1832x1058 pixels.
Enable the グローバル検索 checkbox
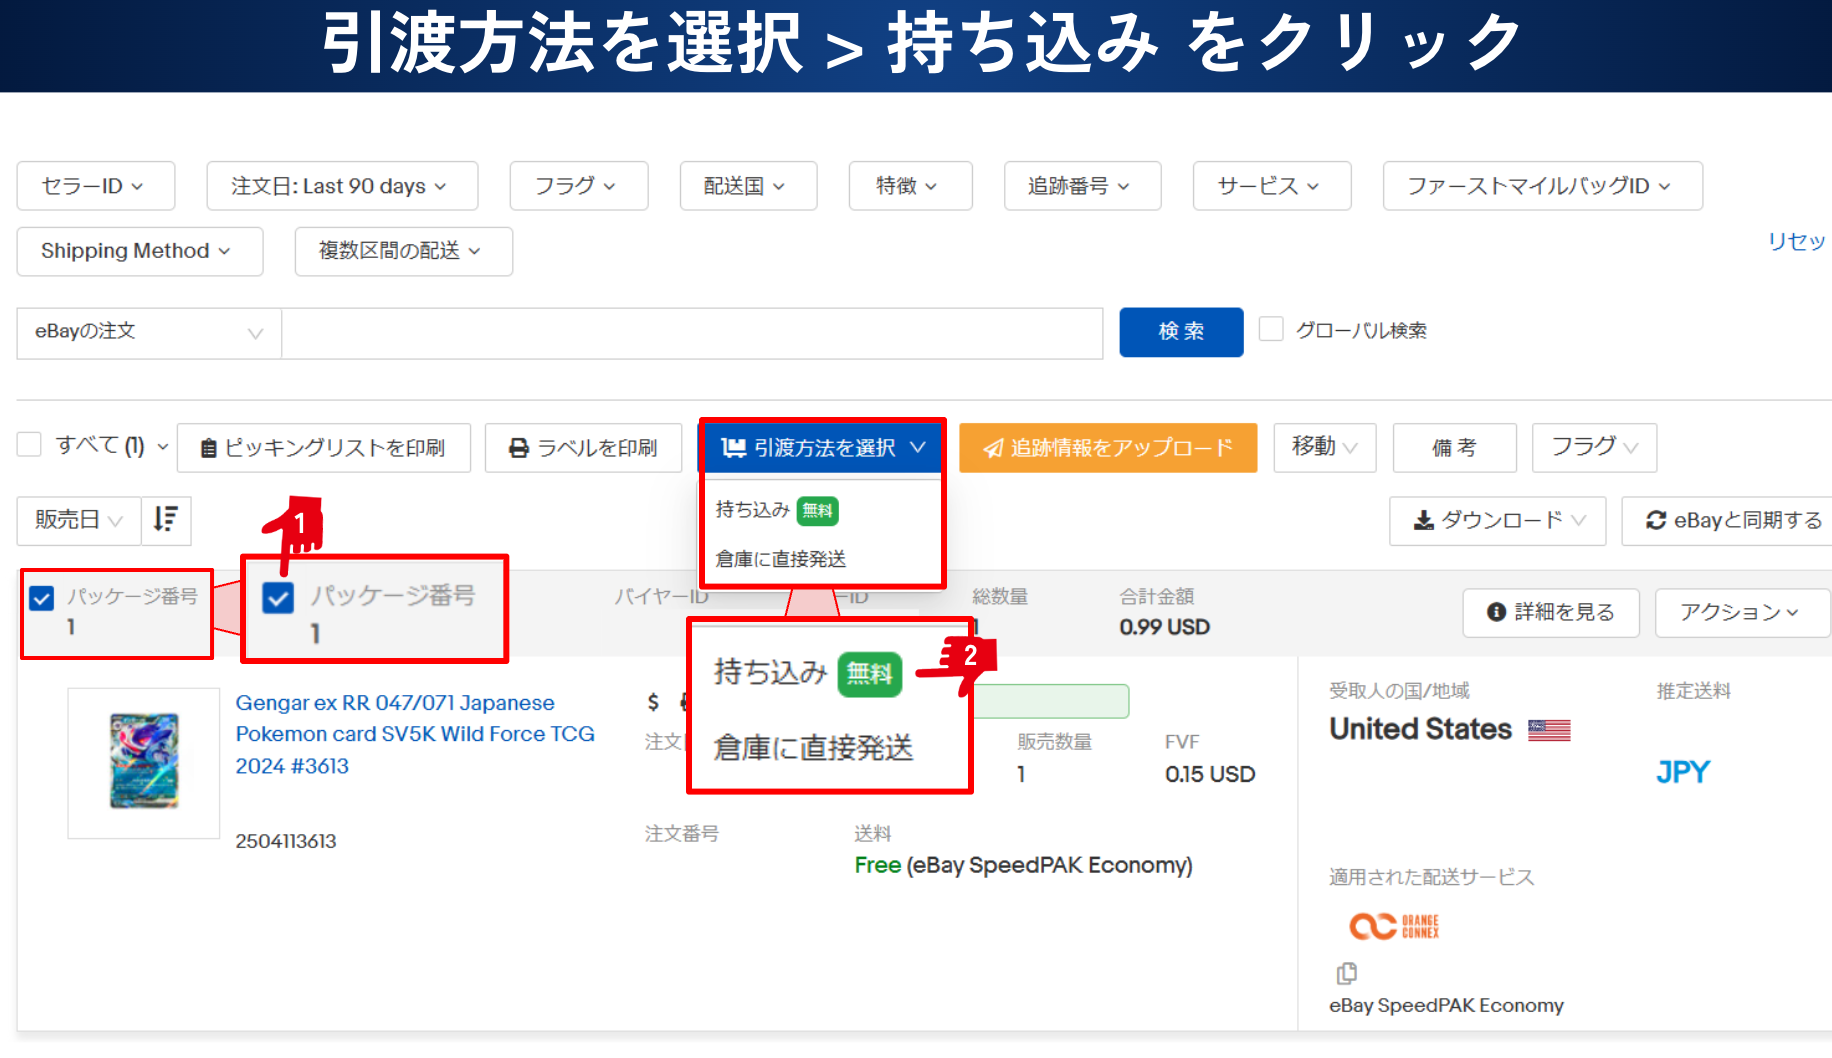(1271, 330)
